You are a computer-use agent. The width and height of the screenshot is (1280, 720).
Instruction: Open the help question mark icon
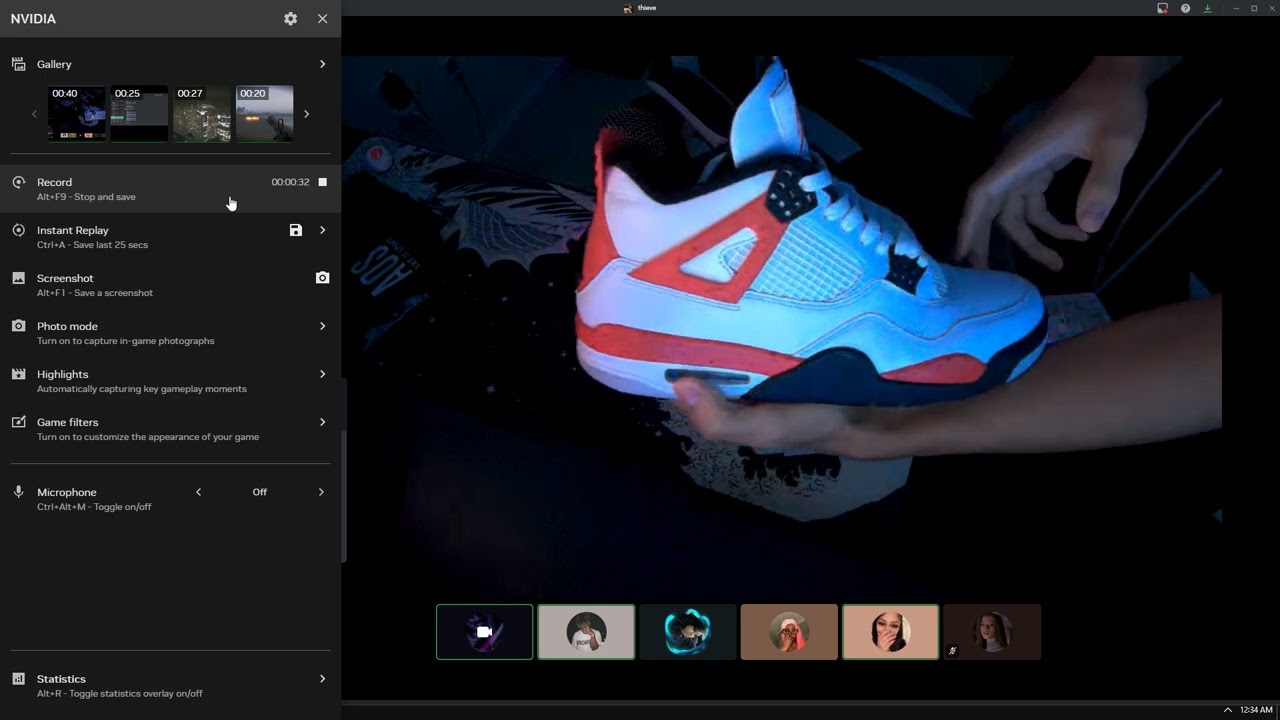1185,8
